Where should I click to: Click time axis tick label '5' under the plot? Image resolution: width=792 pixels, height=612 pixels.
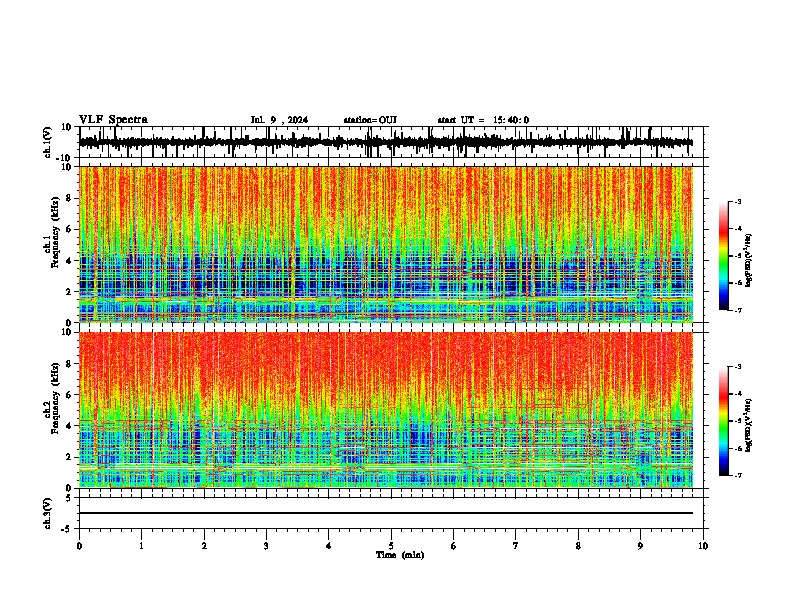(x=391, y=546)
